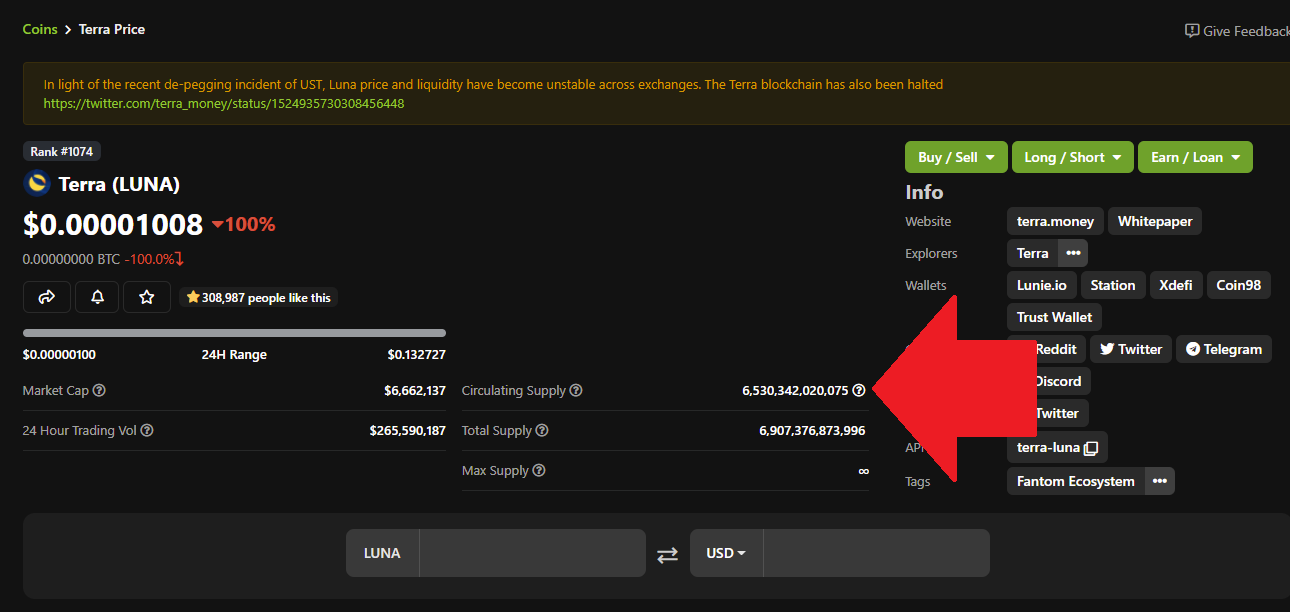The image size is (1290, 612).
Task: Go to Coins breadcrumb link
Action: 40,29
